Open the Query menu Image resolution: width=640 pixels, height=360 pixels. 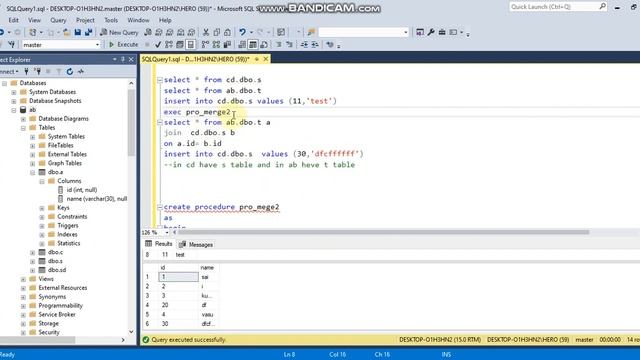58,20
